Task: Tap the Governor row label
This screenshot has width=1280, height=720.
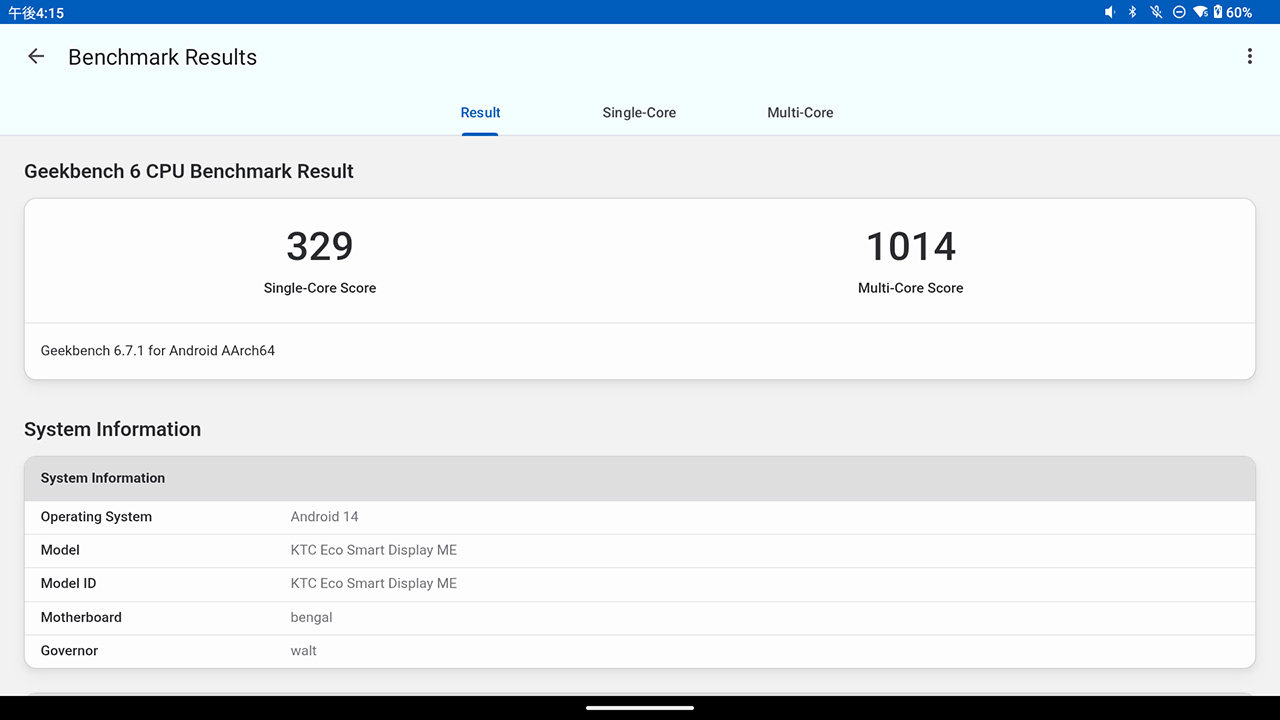Action: click(69, 651)
